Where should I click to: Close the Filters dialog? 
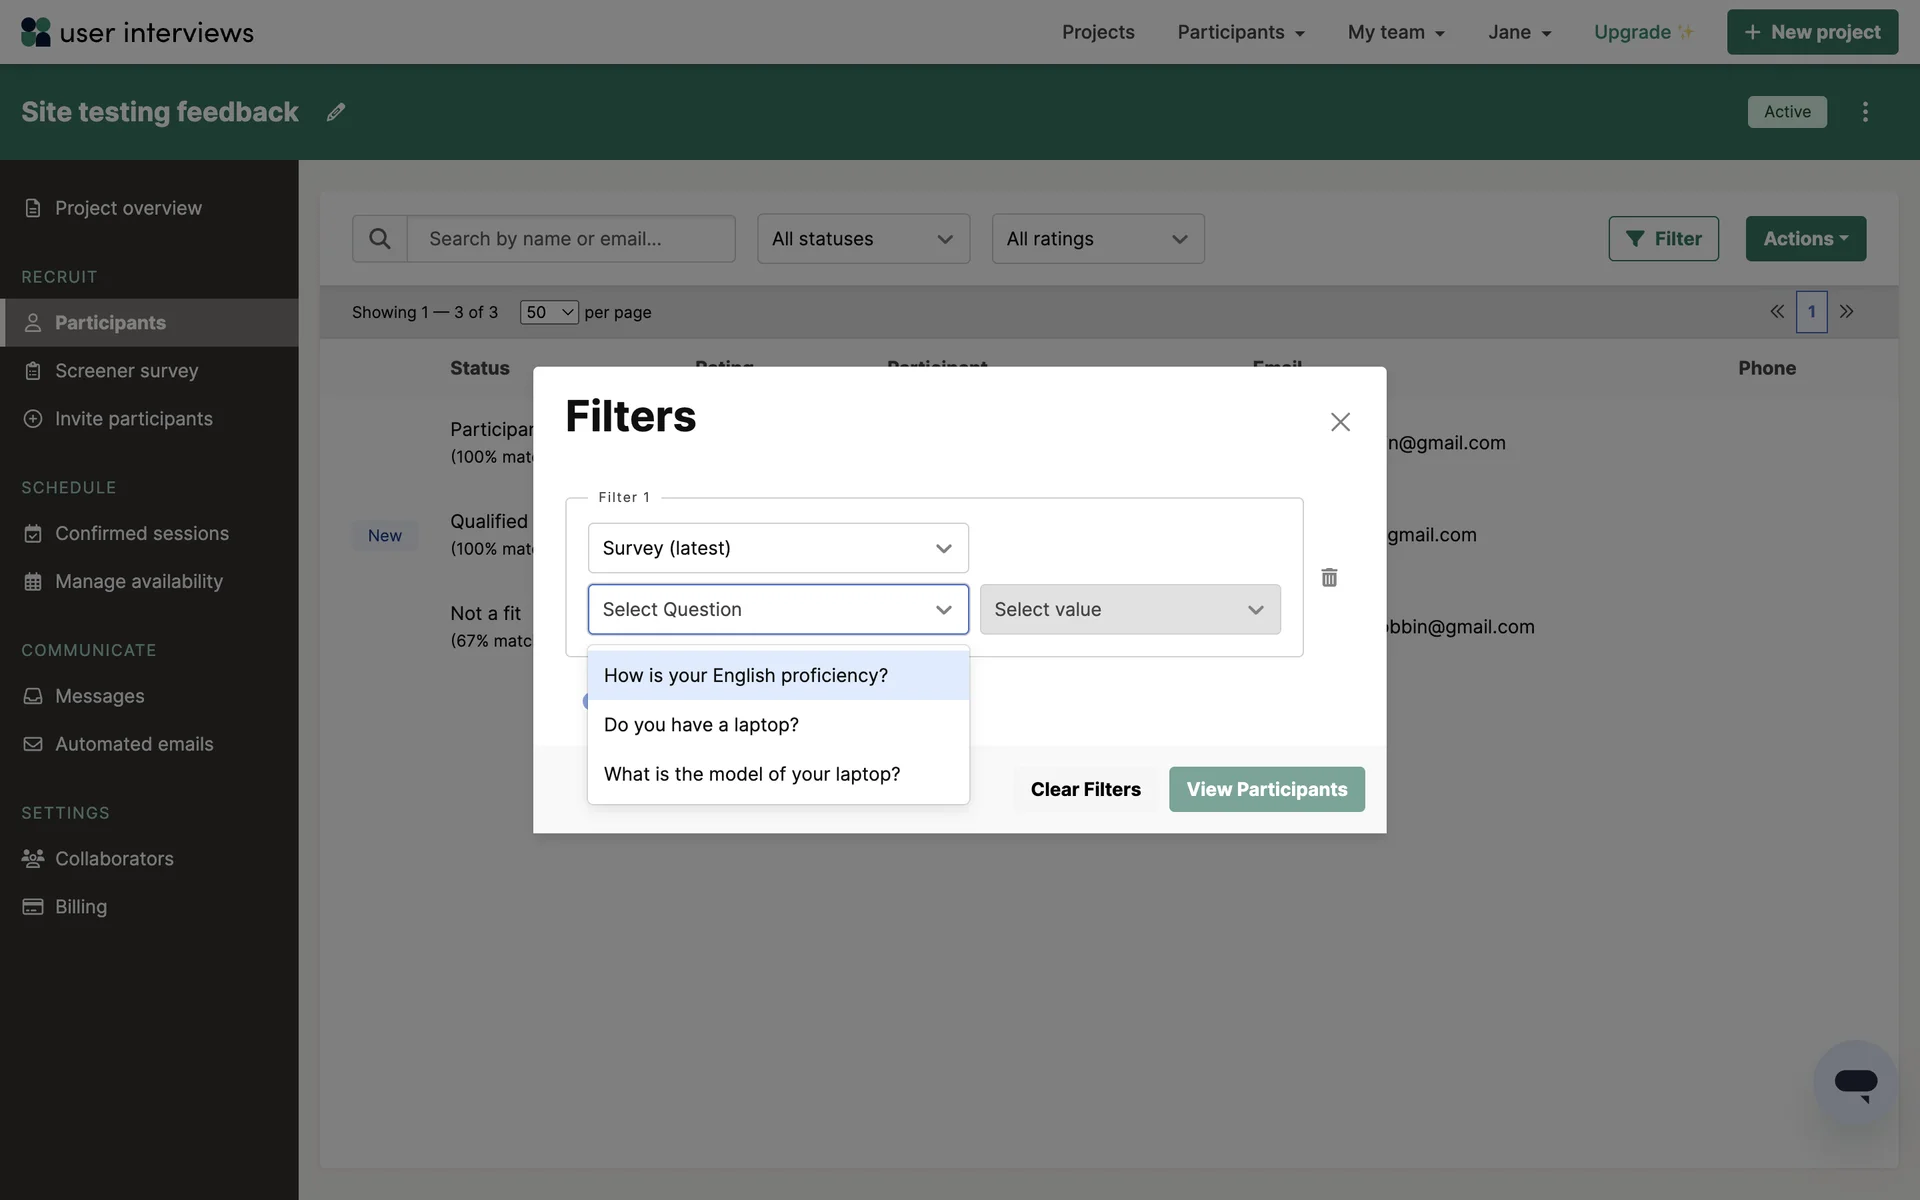[x=1340, y=422]
